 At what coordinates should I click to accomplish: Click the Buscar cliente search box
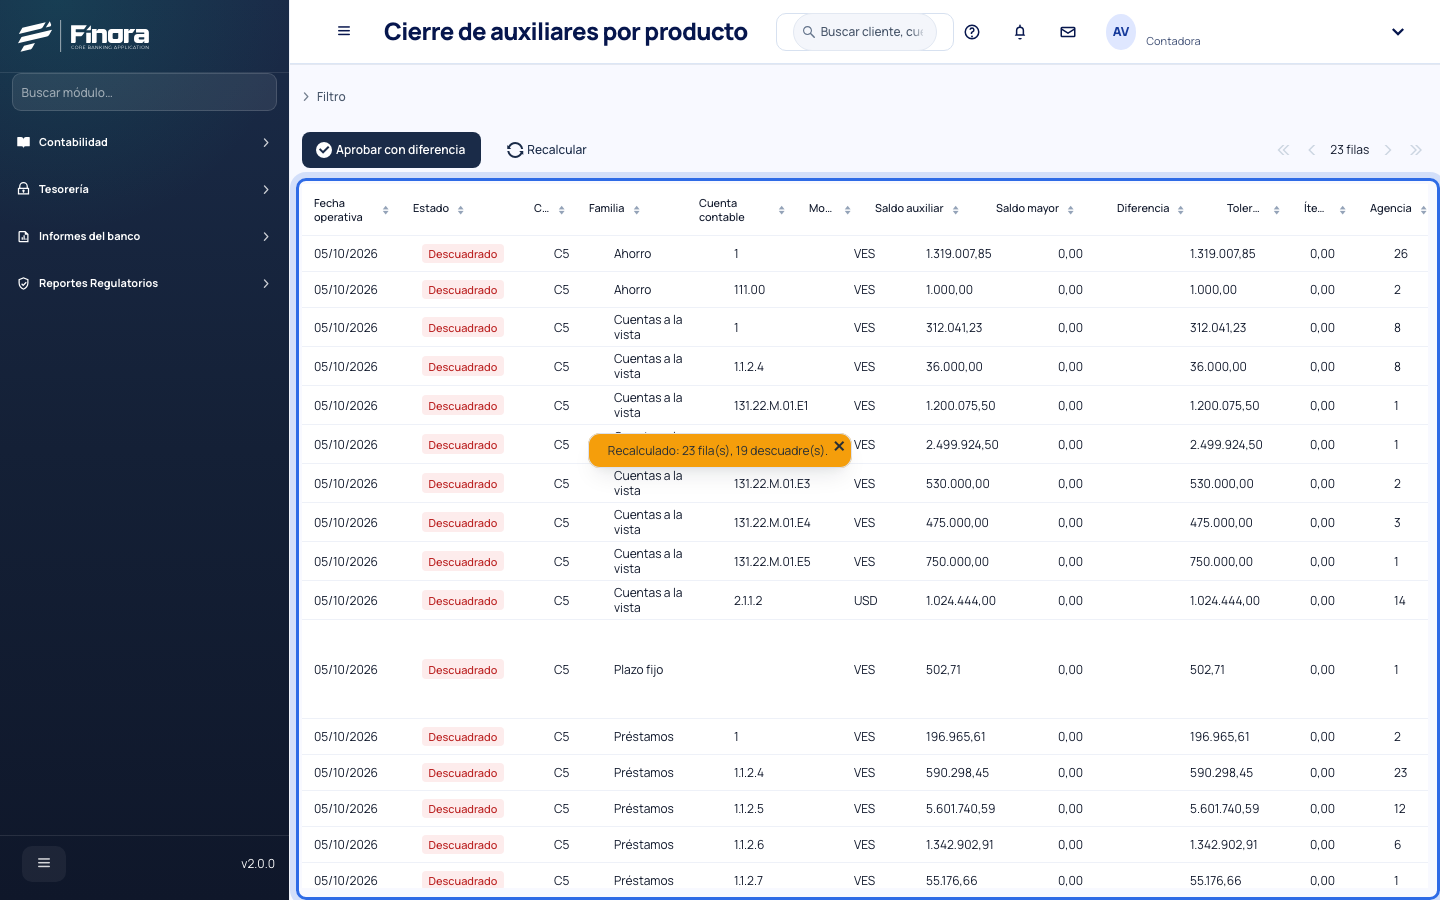pyautogui.click(x=865, y=32)
